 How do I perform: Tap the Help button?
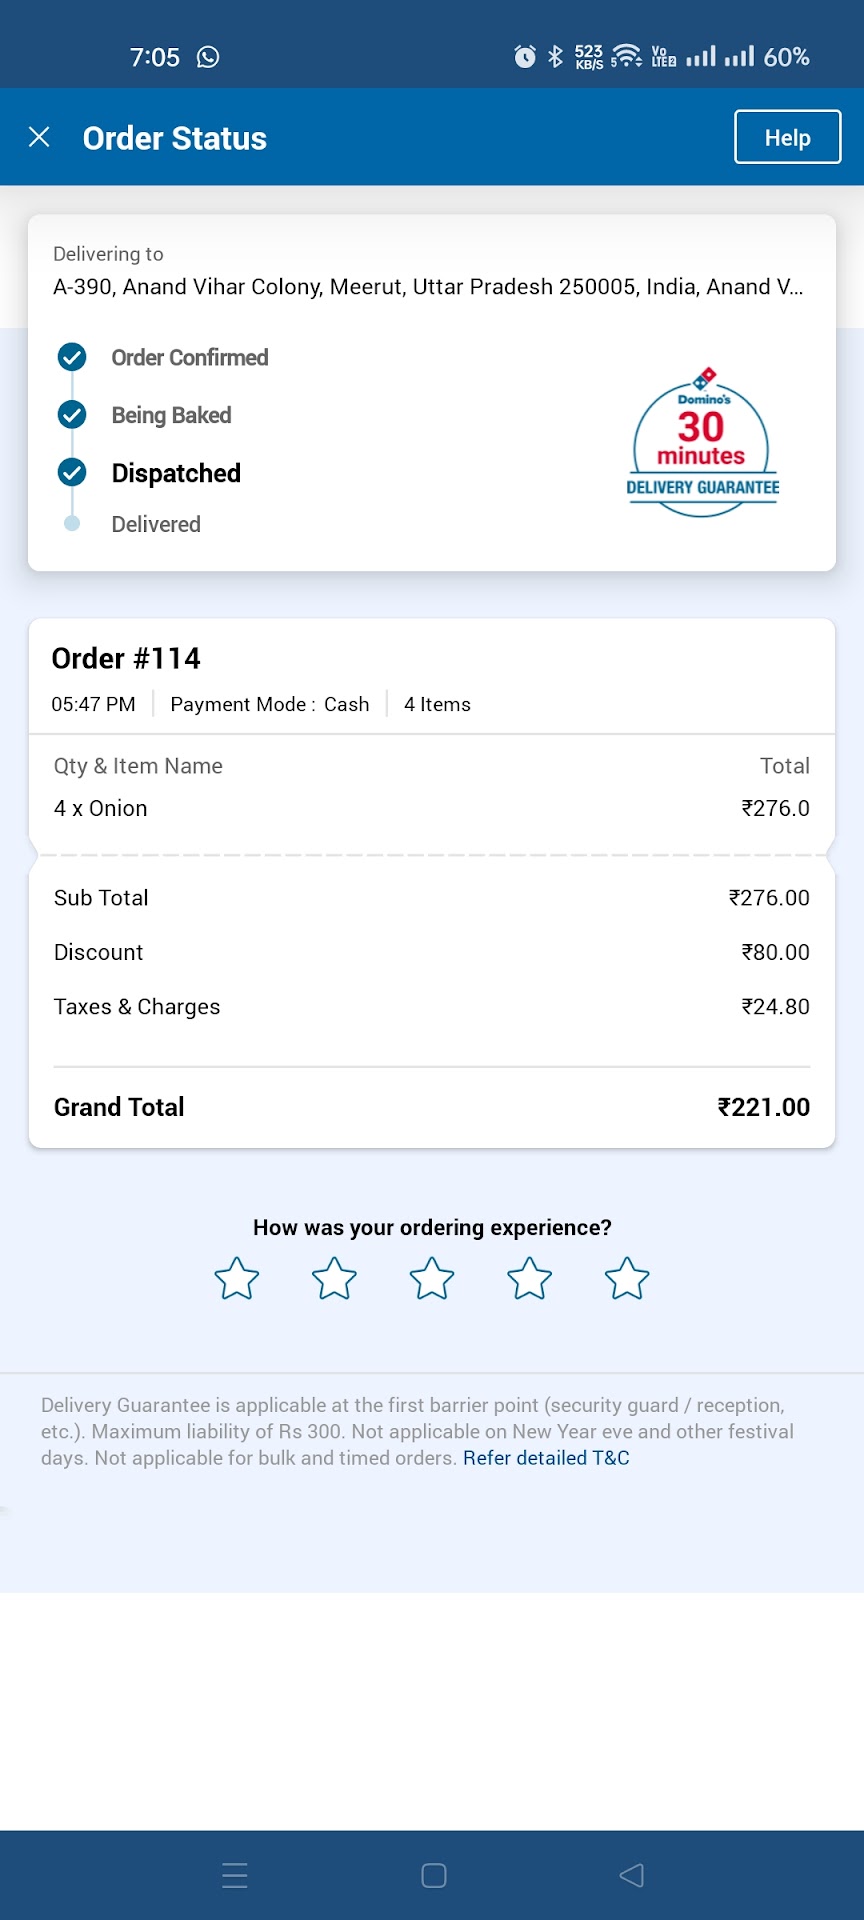(787, 137)
